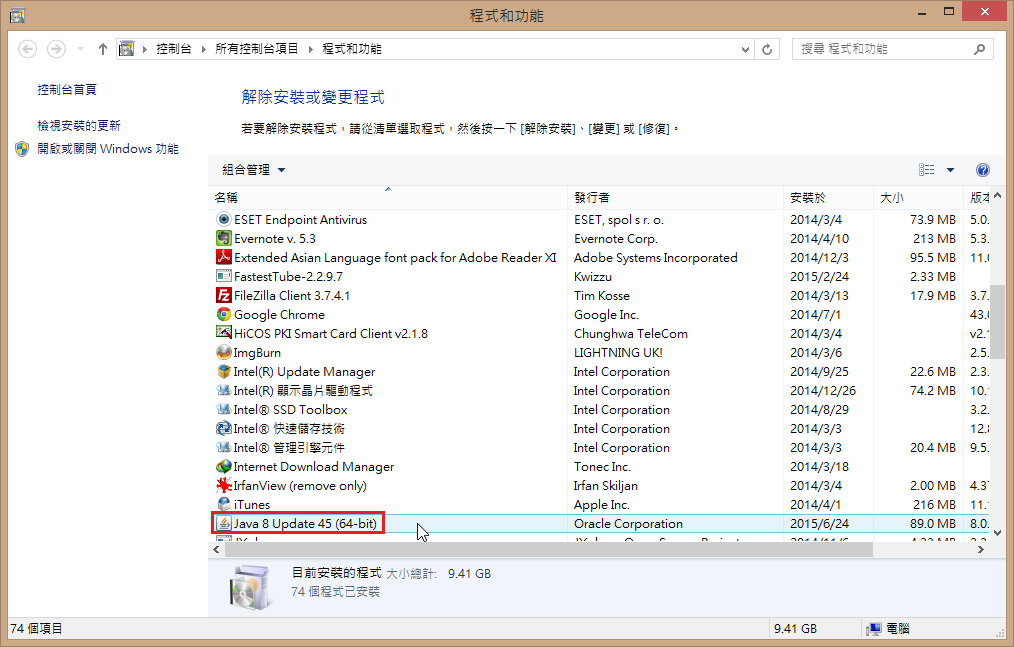Select publisher Tonec Inc.
Viewport: 1014px width, 647px height.
(x=601, y=466)
